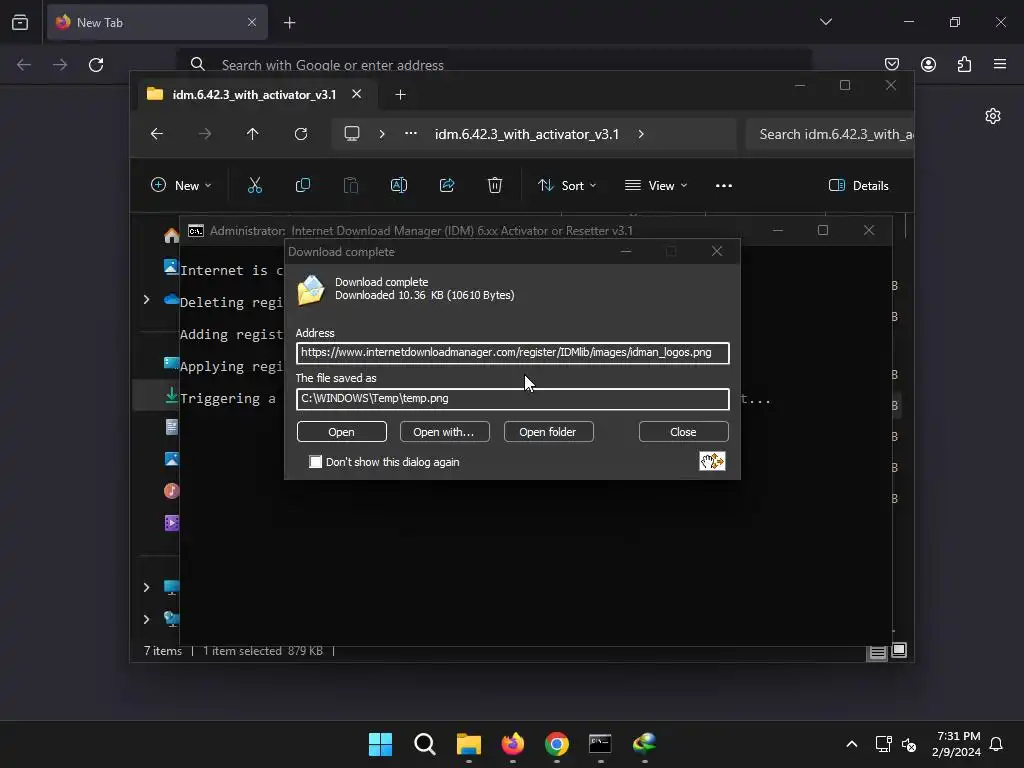1024x768 pixels.
Task: Add a new File Explorer tab
Action: [400, 95]
